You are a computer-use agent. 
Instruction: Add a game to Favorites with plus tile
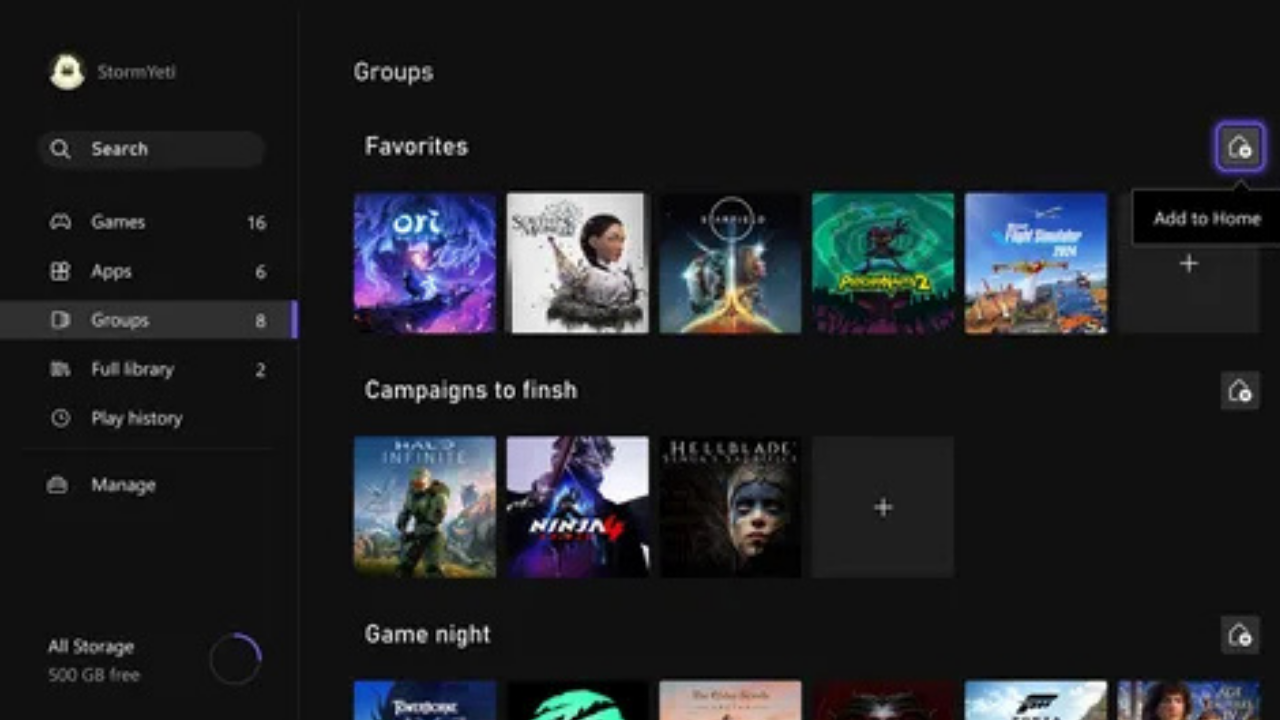(x=1189, y=263)
